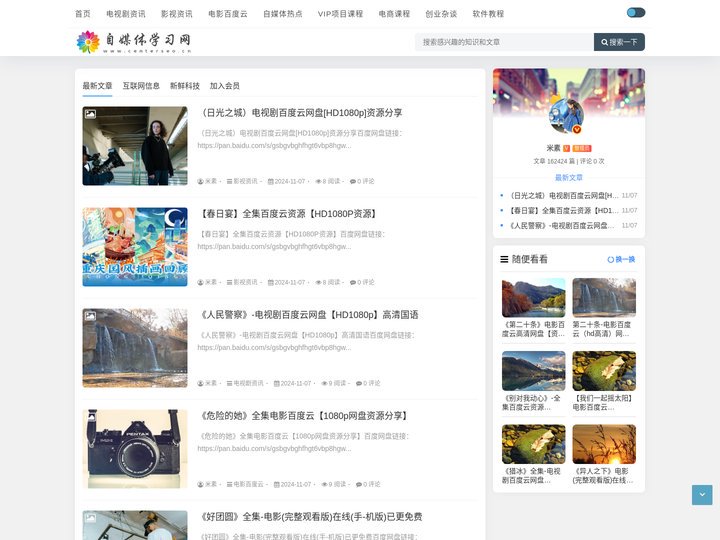Click the author avatar of 米素
This screenshot has height=540, width=720.
(567, 116)
